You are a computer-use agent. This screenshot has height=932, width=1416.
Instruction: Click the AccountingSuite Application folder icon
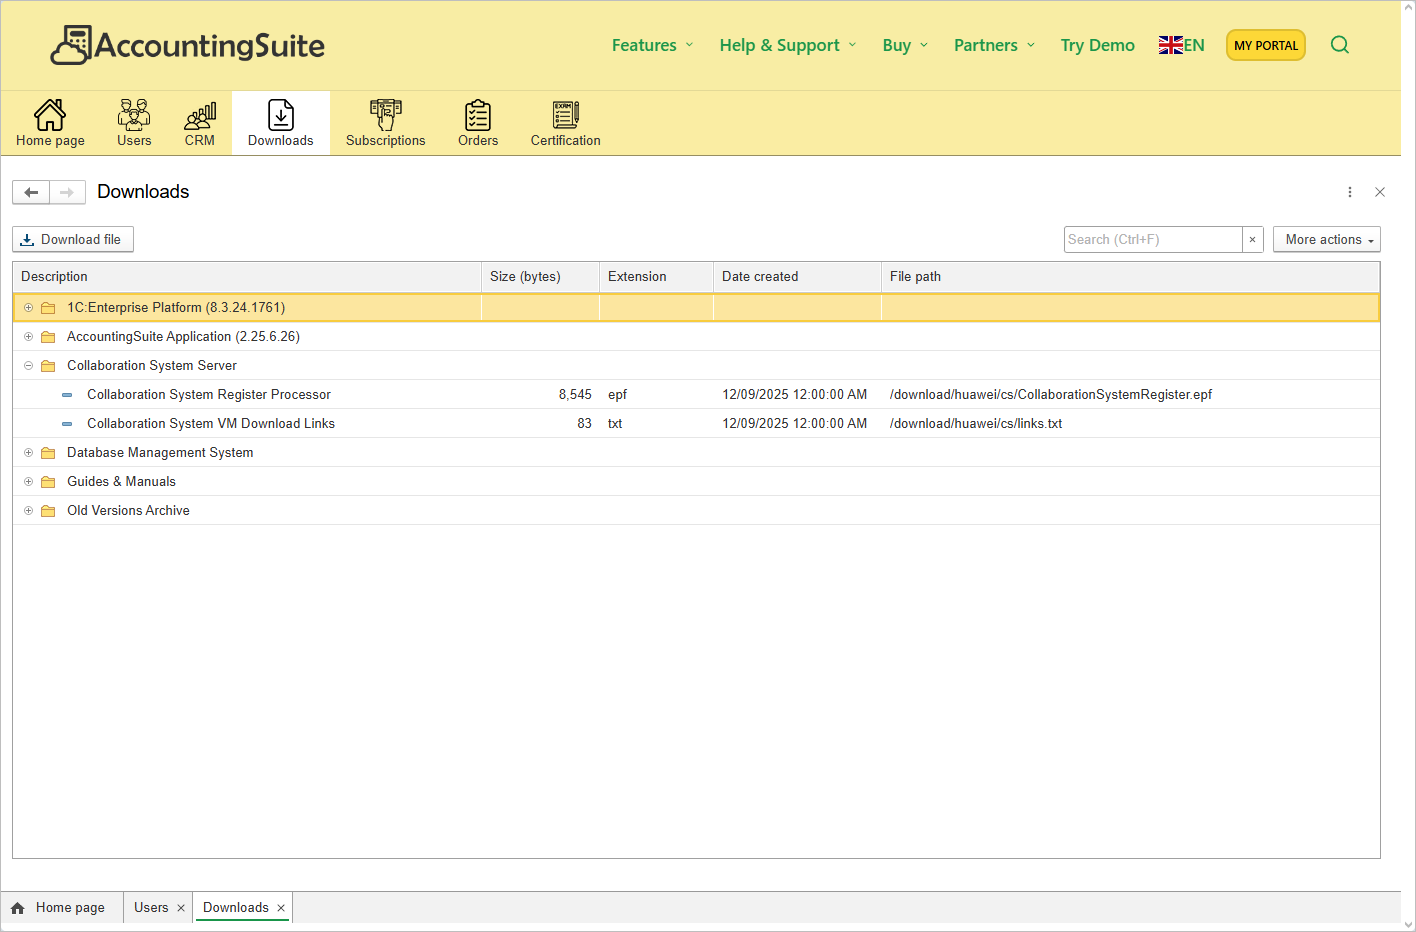pos(48,337)
